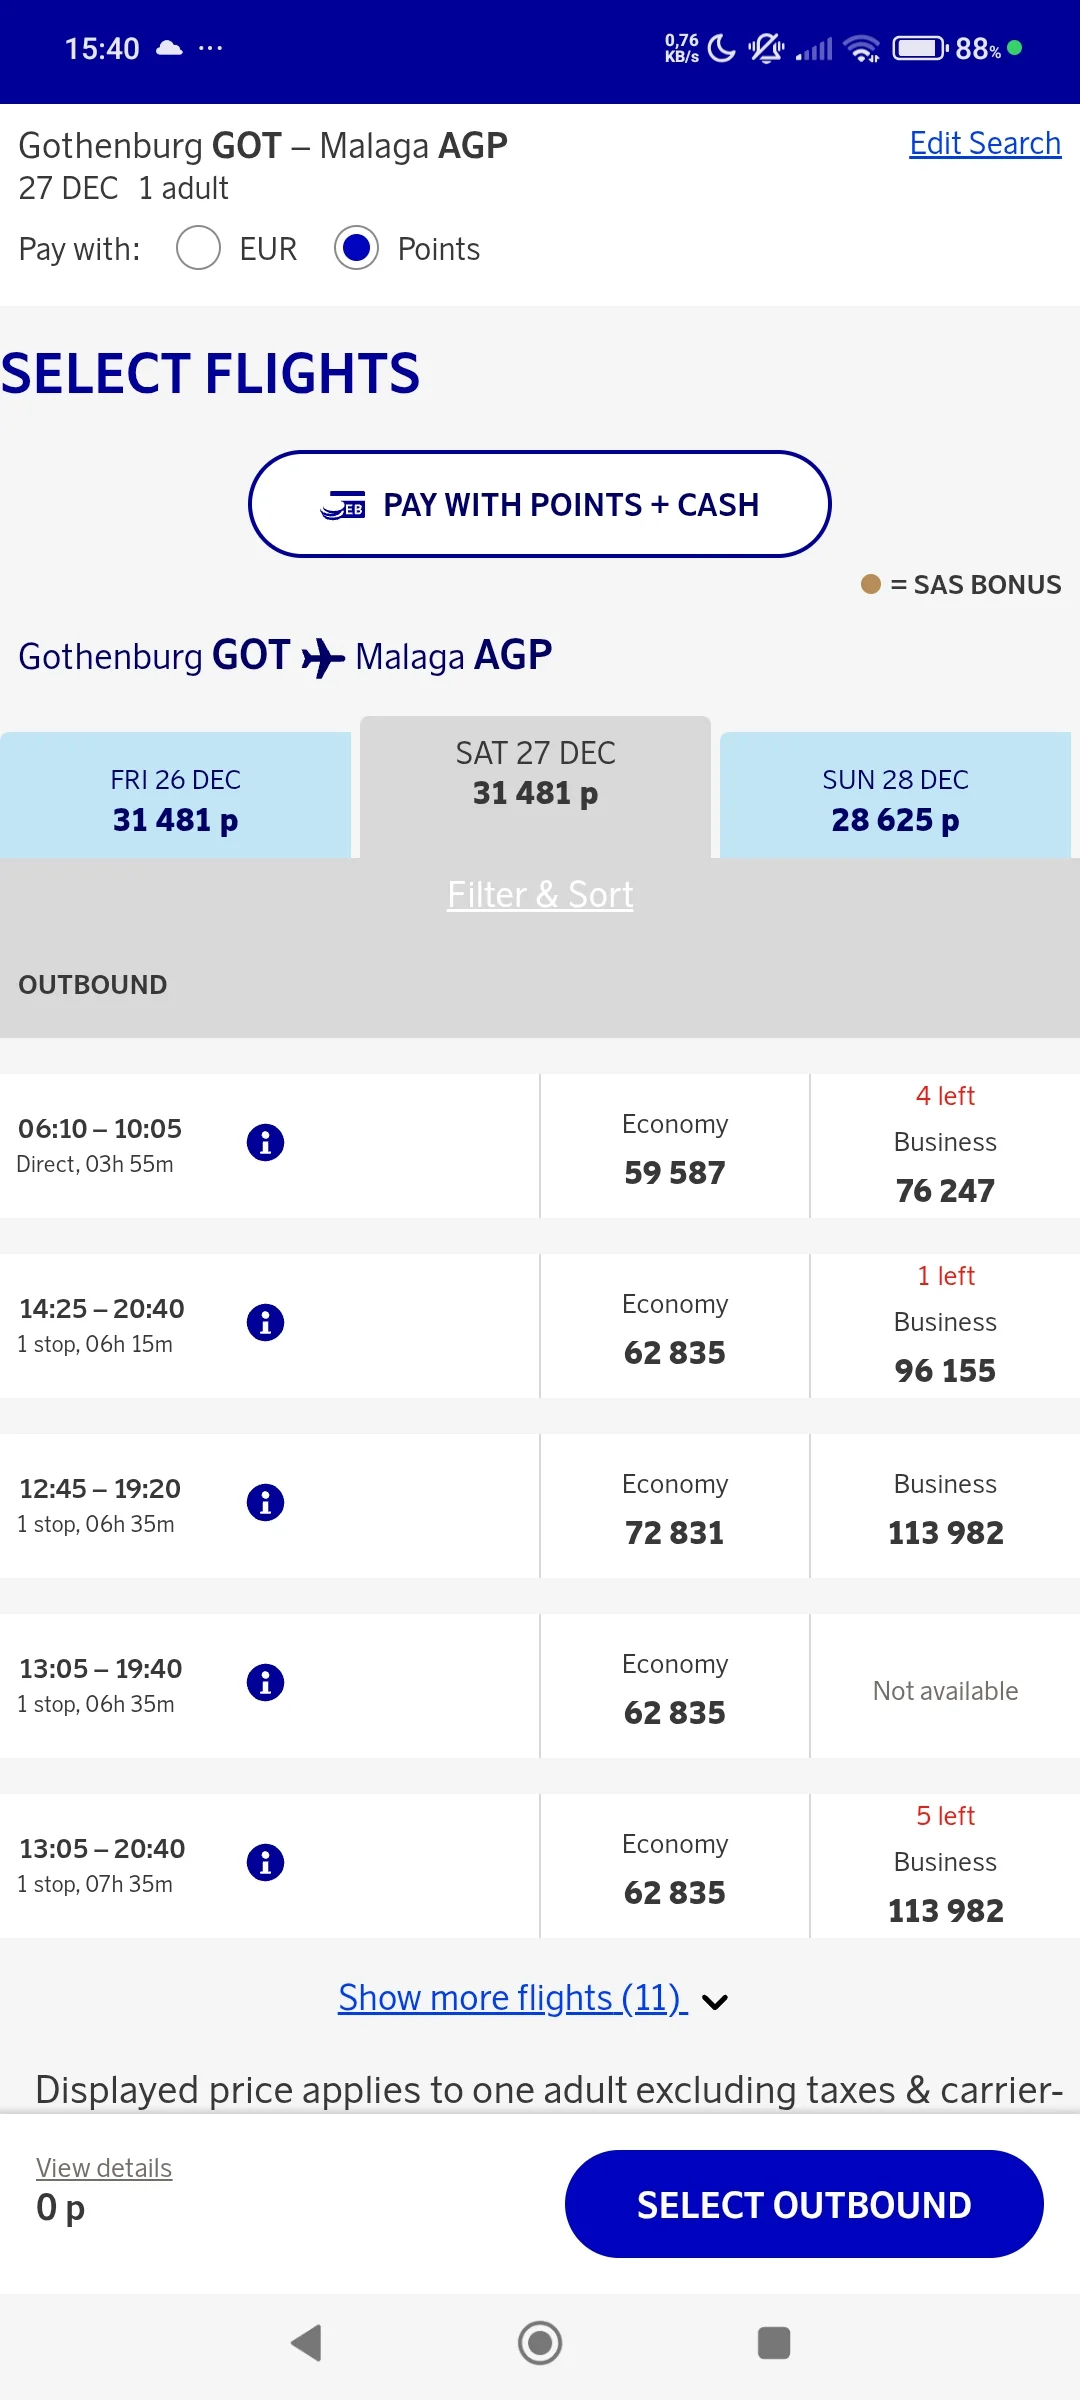The width and height of the screenshot is (1080, 2400).
Task: Select EUR as the payment option
Action: click(x=198, y=248)
